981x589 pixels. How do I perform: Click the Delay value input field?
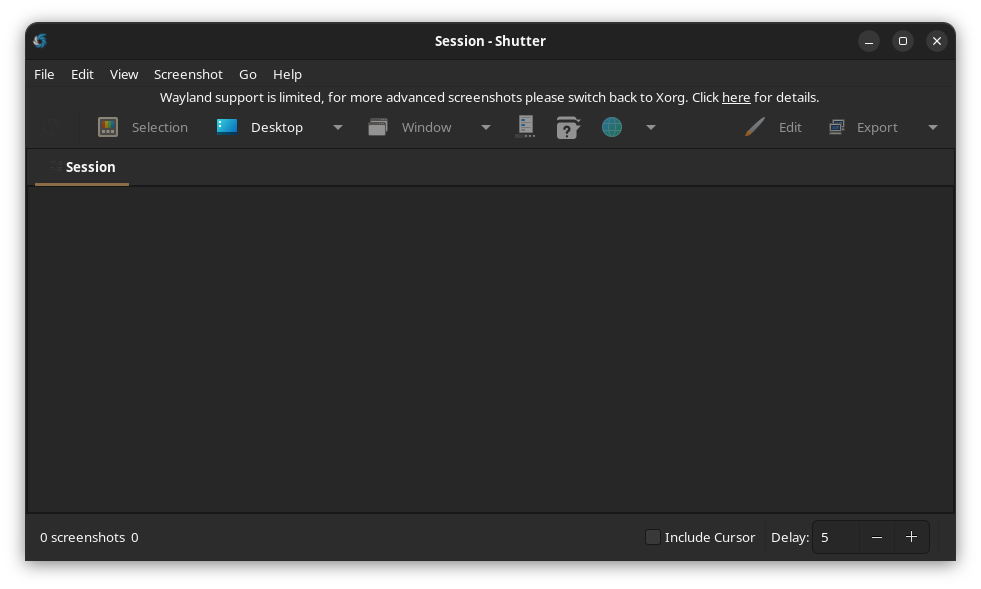click(x=836, y=537)
